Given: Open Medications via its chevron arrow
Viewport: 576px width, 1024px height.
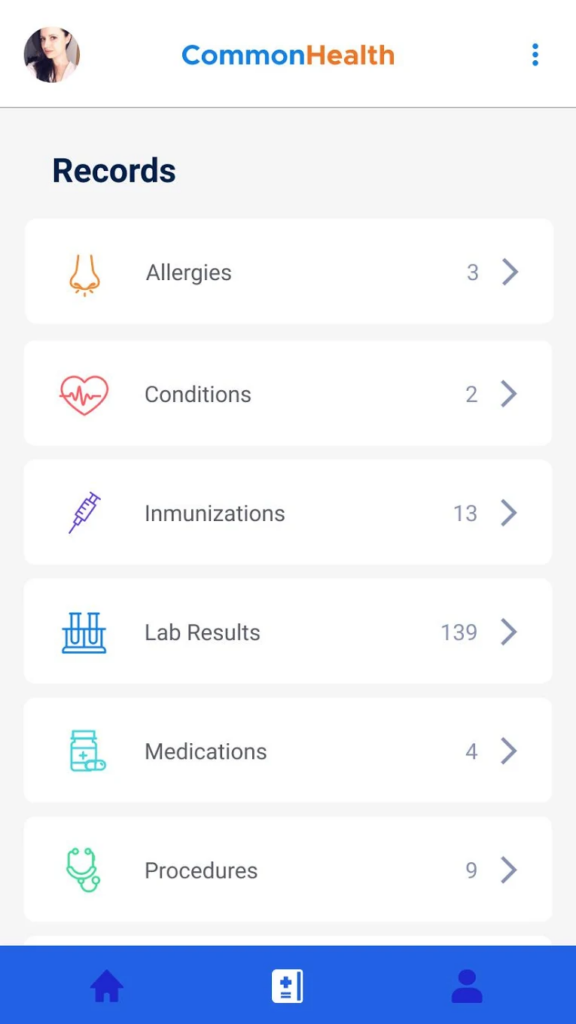Looking at the screenshot, I should click(x=510, y=750).
